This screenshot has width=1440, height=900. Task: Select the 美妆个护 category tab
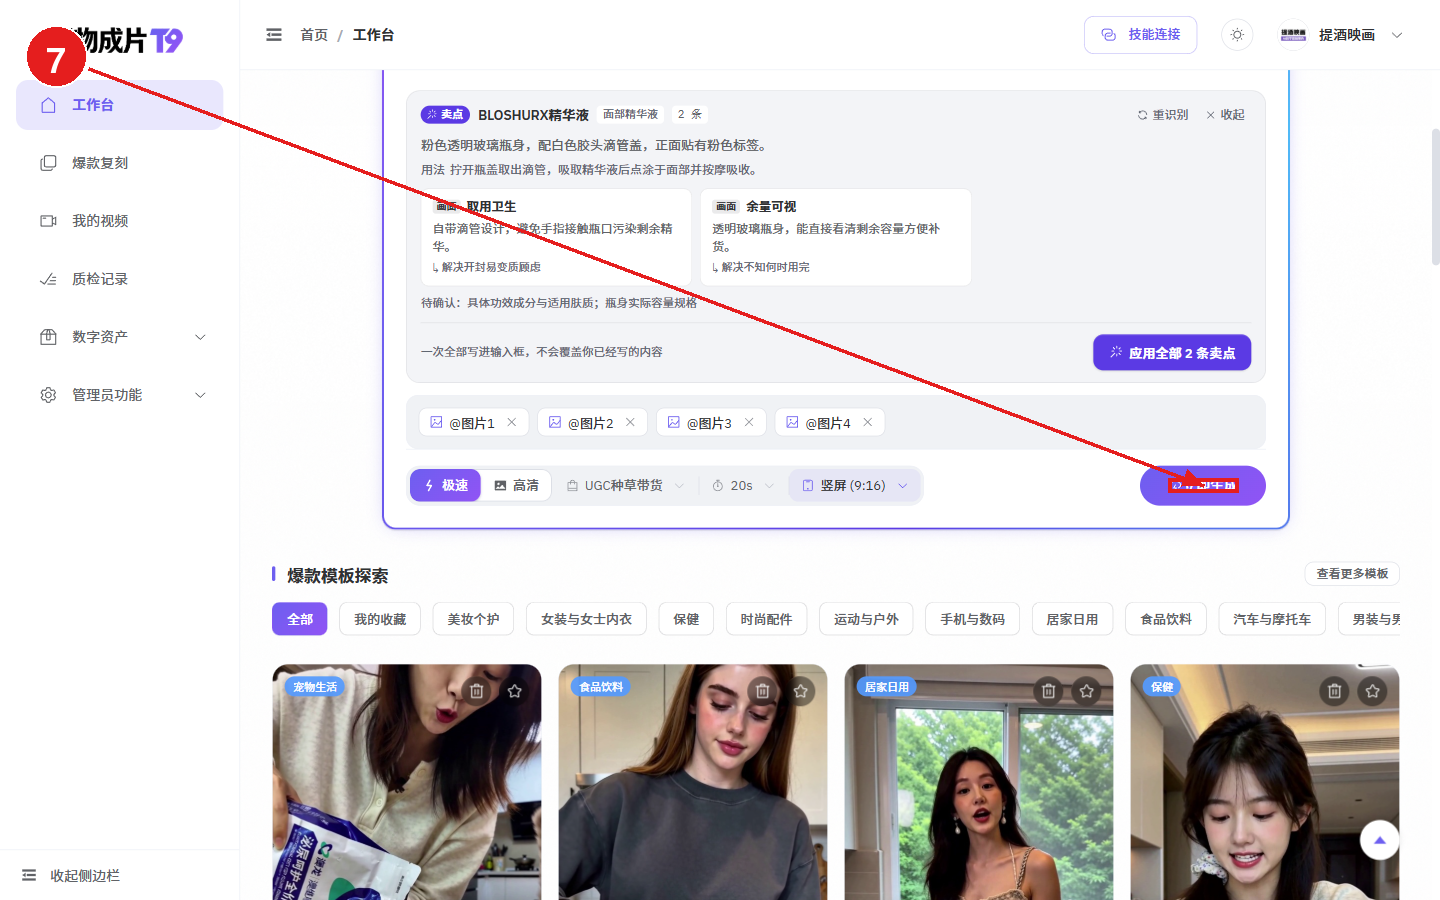473,619
